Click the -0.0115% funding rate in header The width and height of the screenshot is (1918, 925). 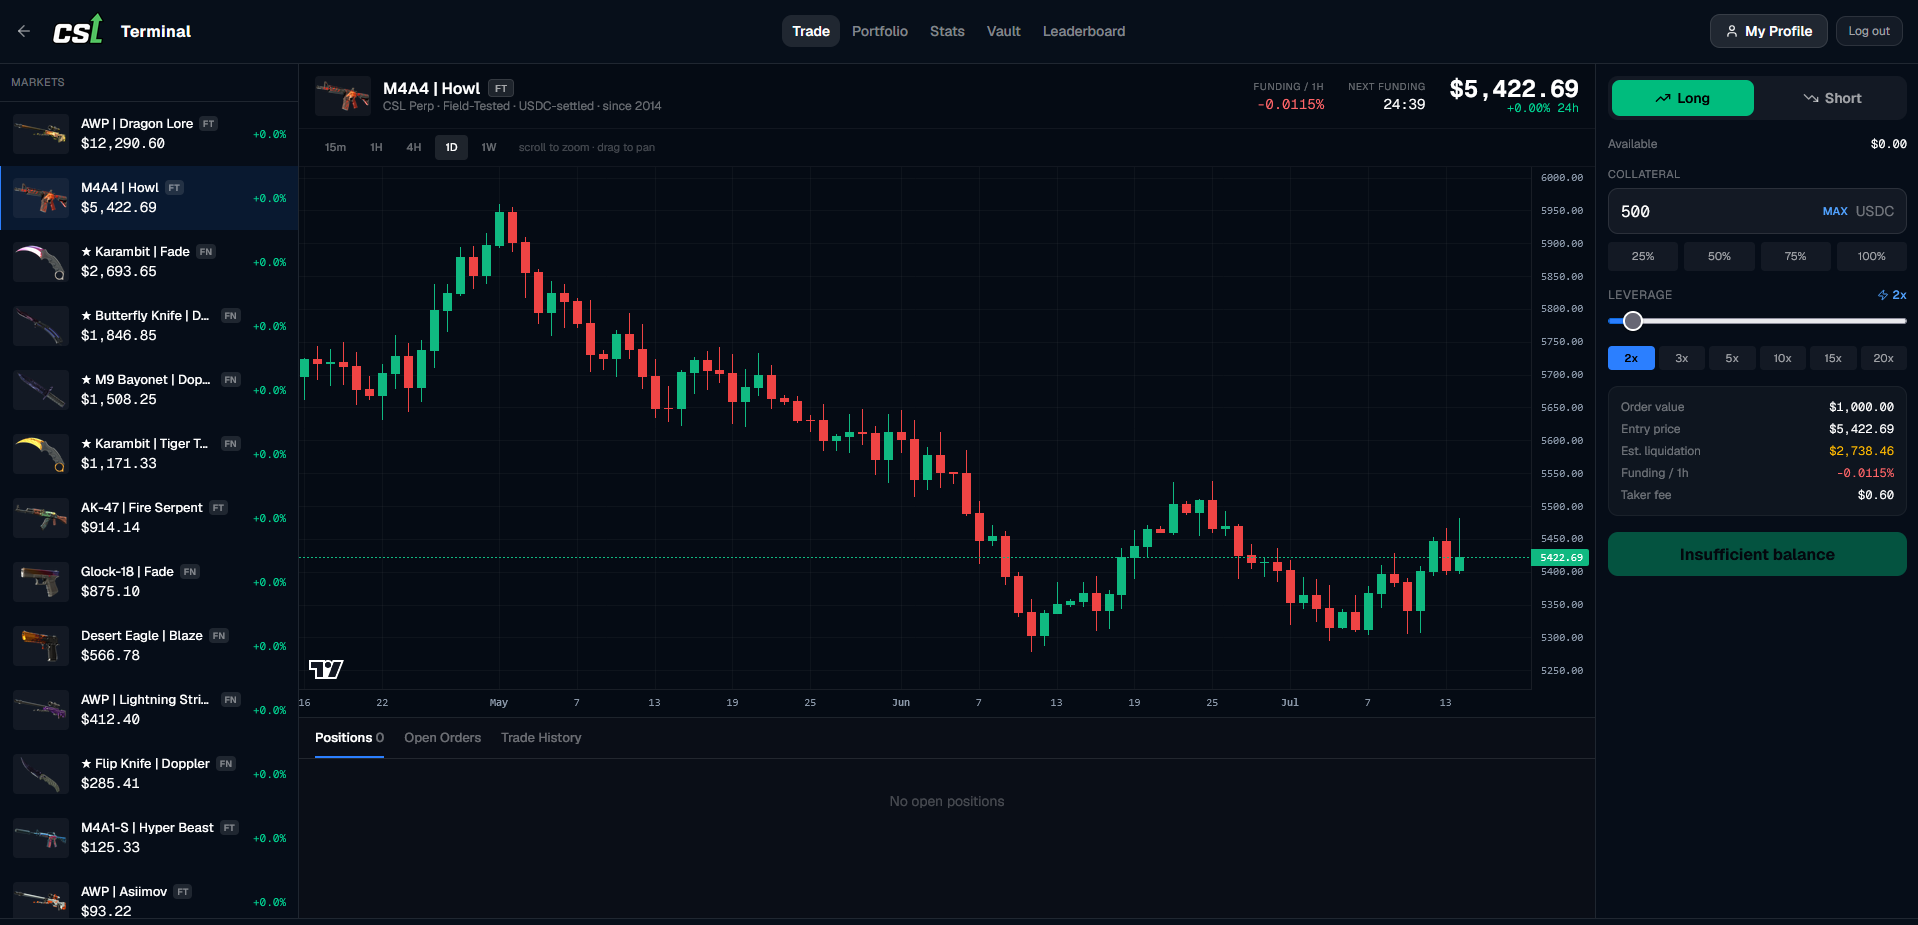tap(1290, 105)
